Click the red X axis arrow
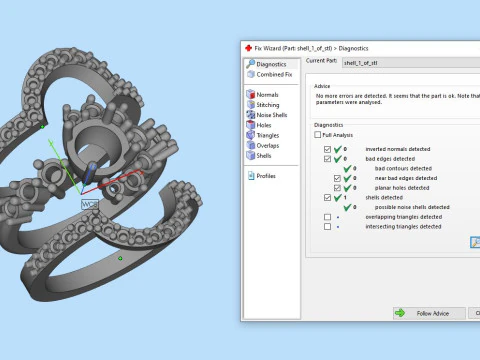 (113, 182)
